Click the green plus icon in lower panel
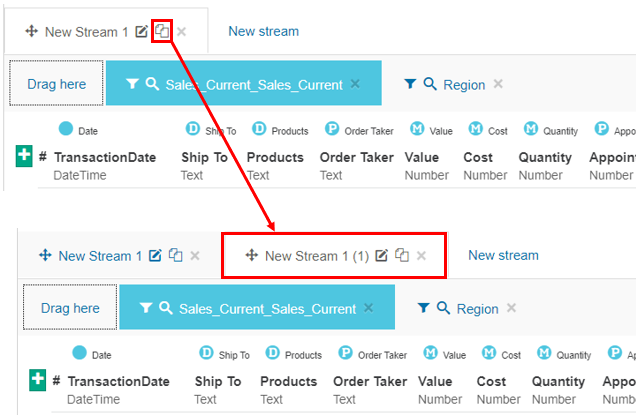Screen dimensions: 636x415 coord(38,380)
